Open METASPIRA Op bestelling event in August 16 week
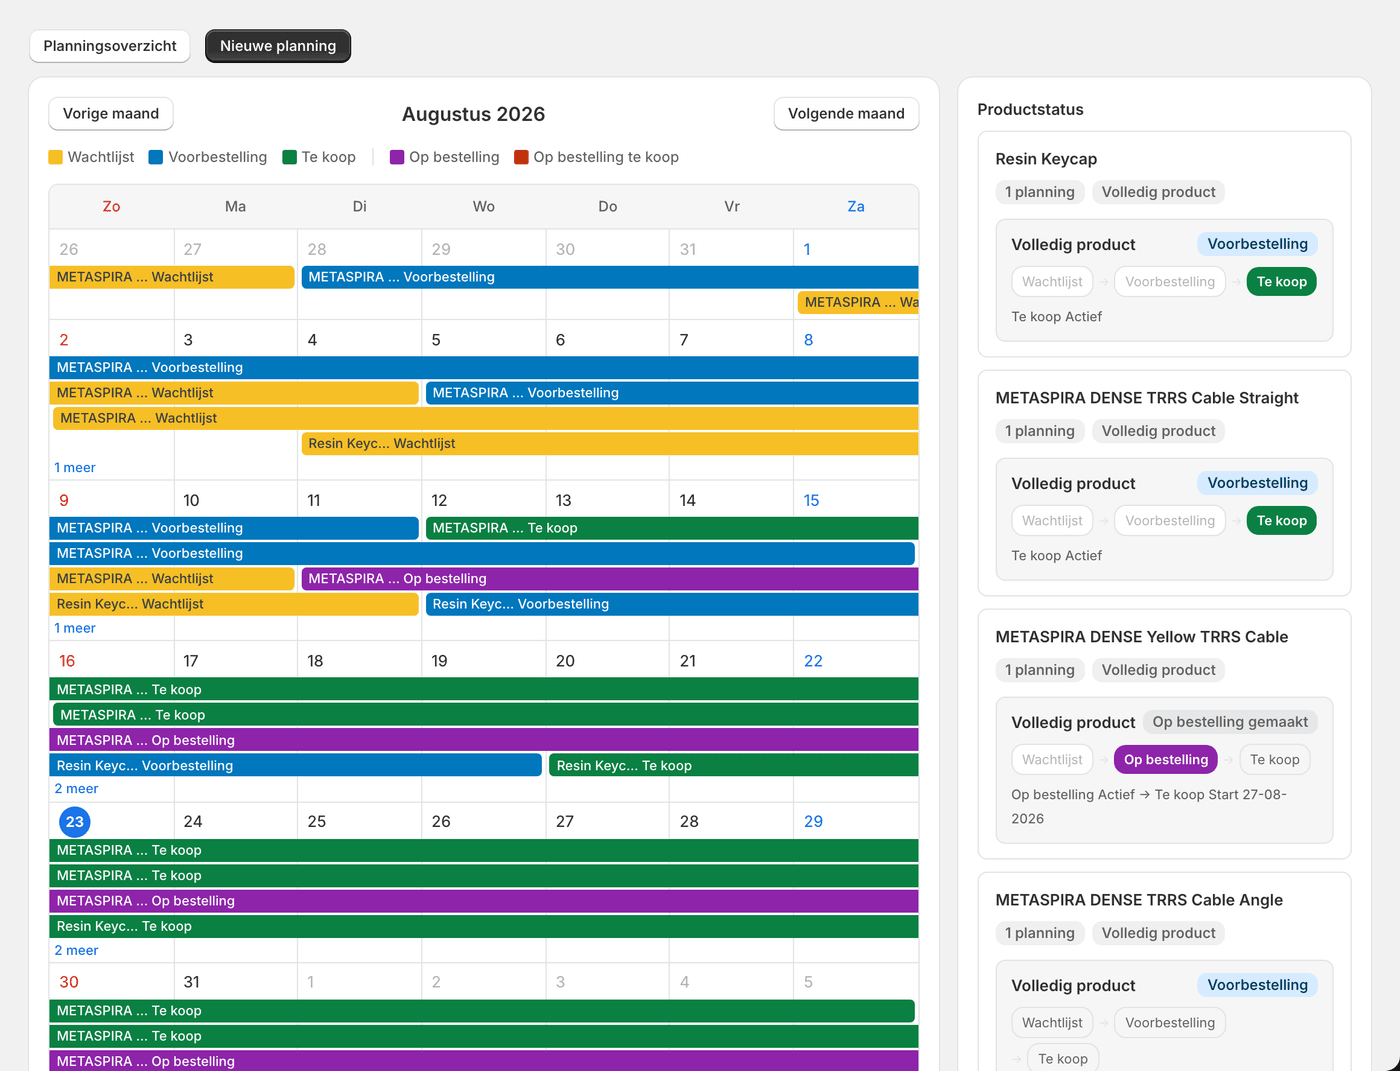The width and height of the screenshot is (1400, 1071). pyautogui.click(x=484, y=741)
